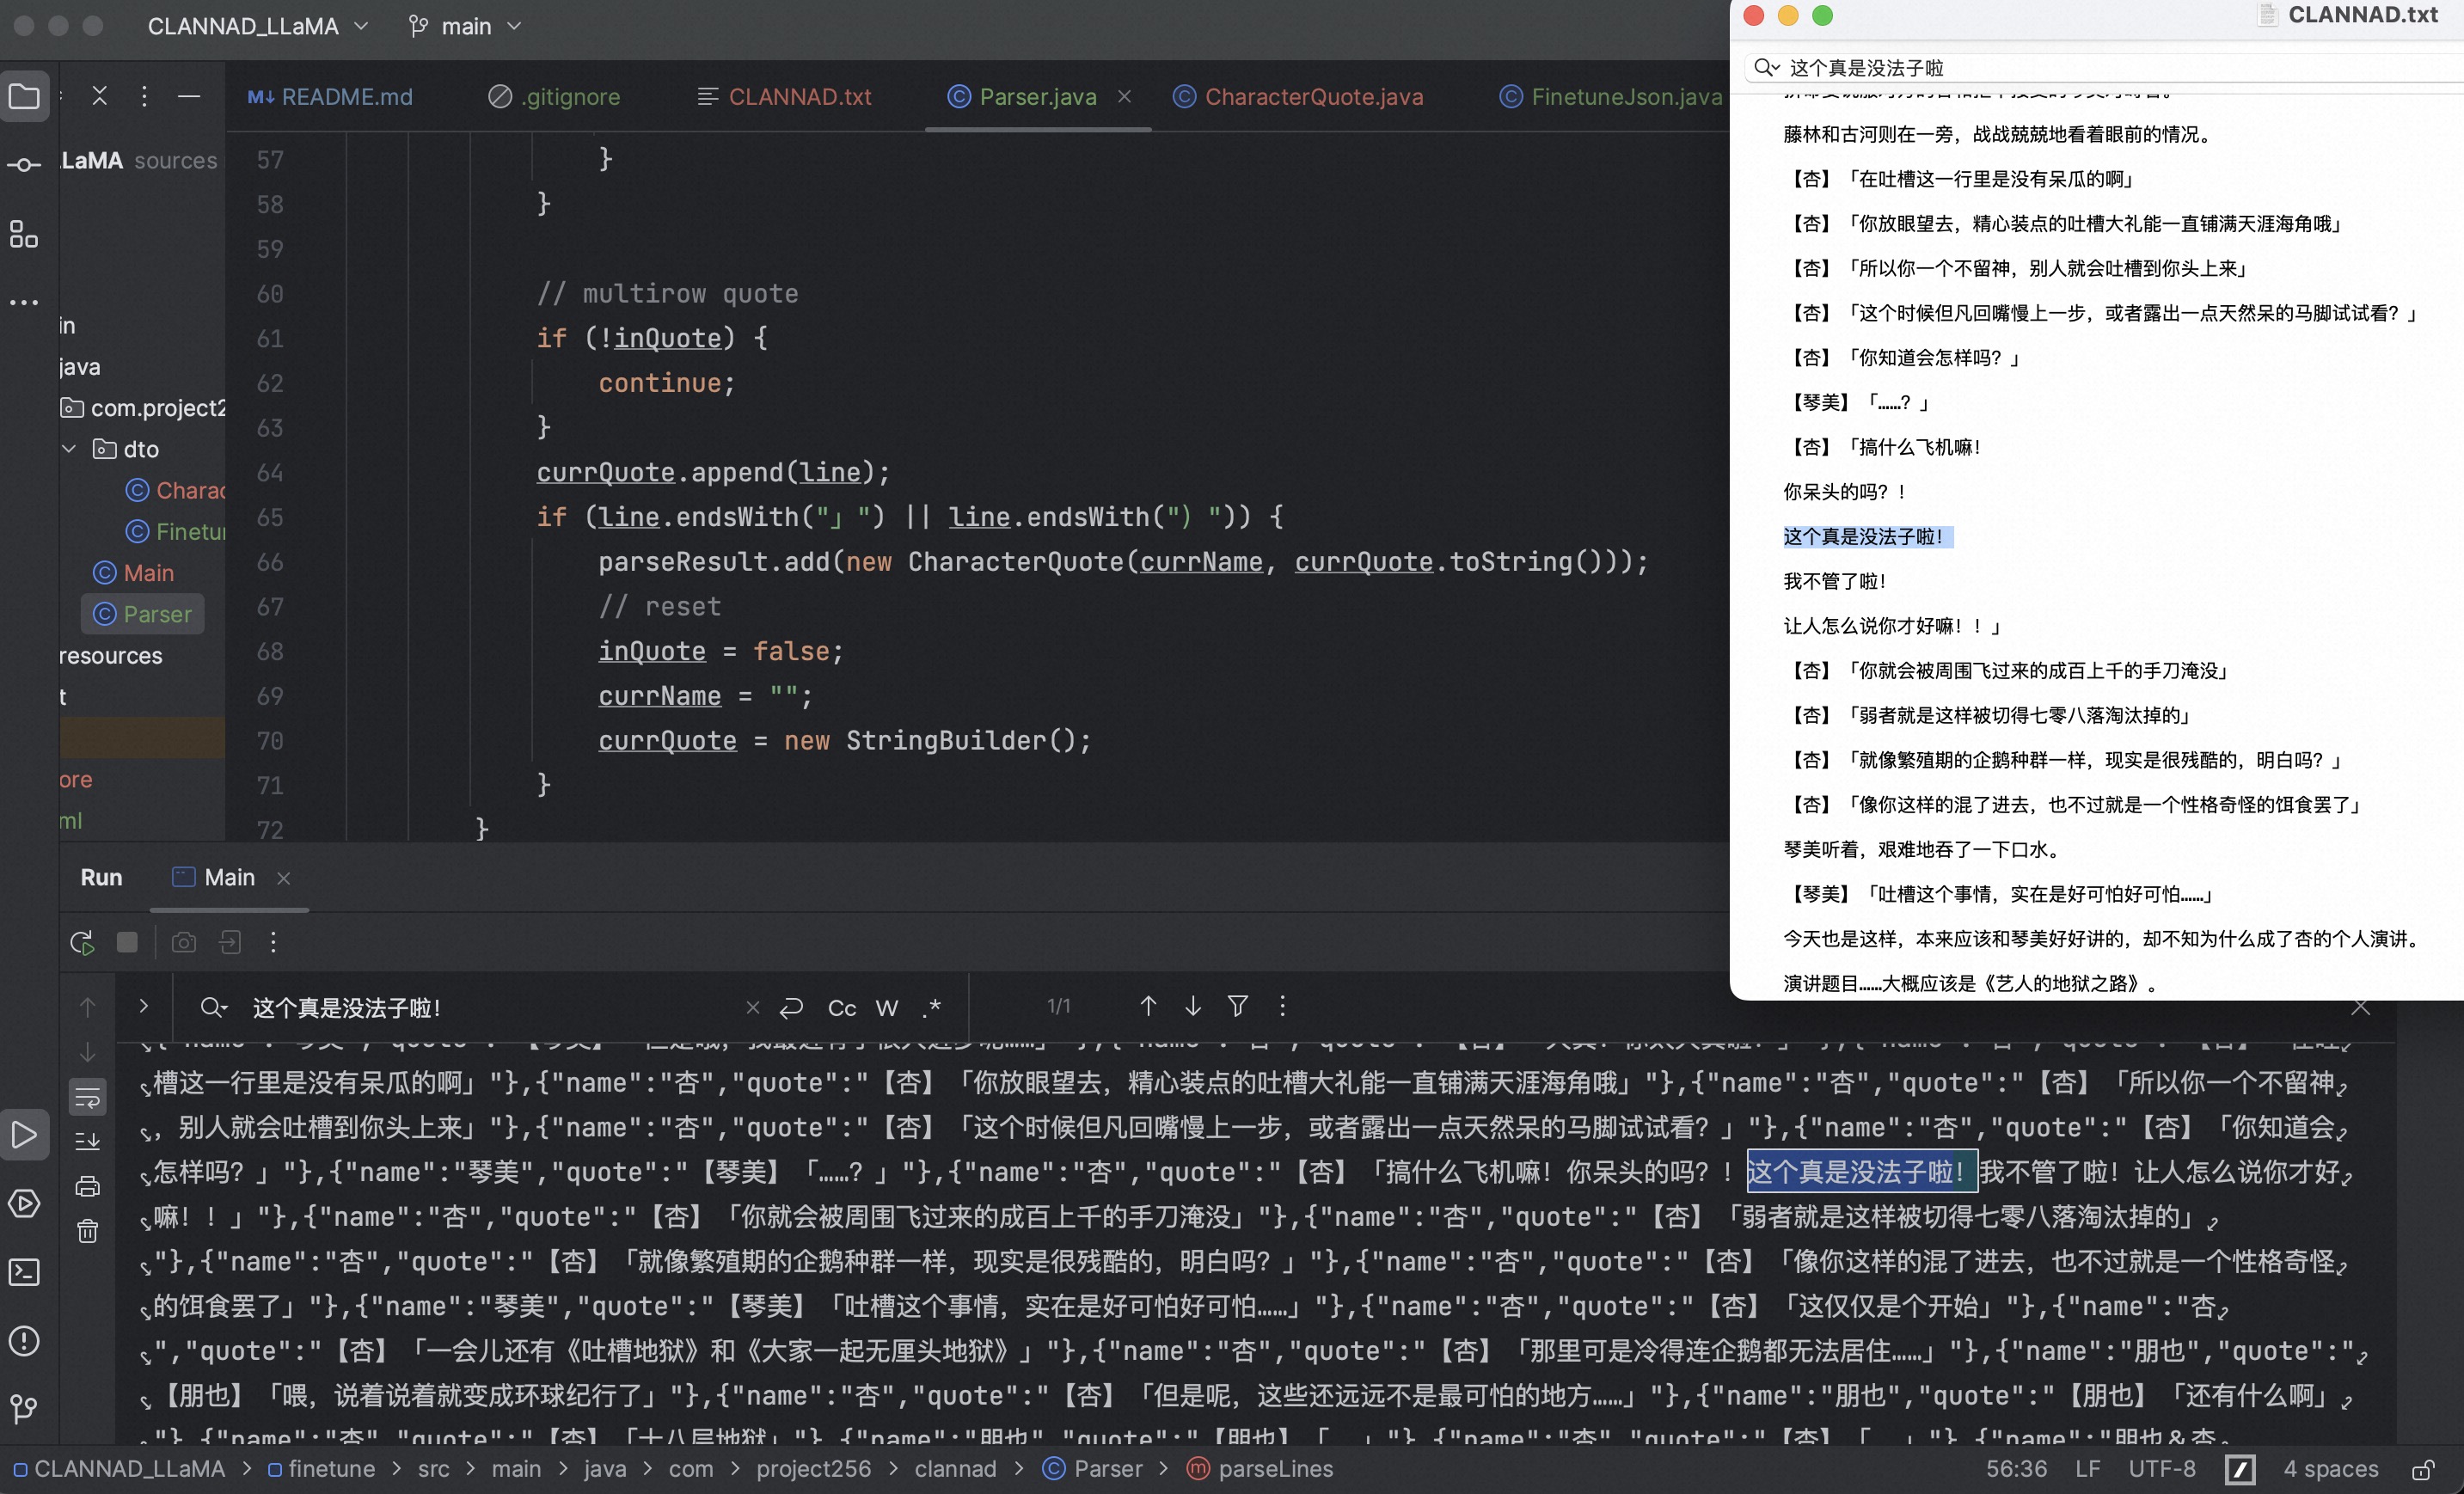Change the UTF-8 file encoding

tap(2162, 1469)
